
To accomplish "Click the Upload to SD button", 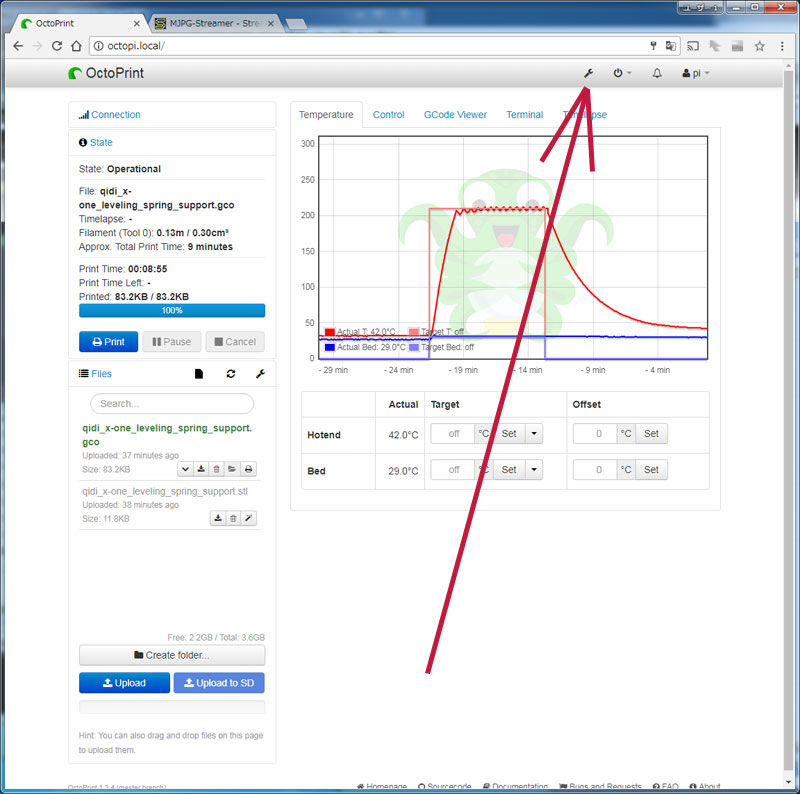I will coord(219,683).
